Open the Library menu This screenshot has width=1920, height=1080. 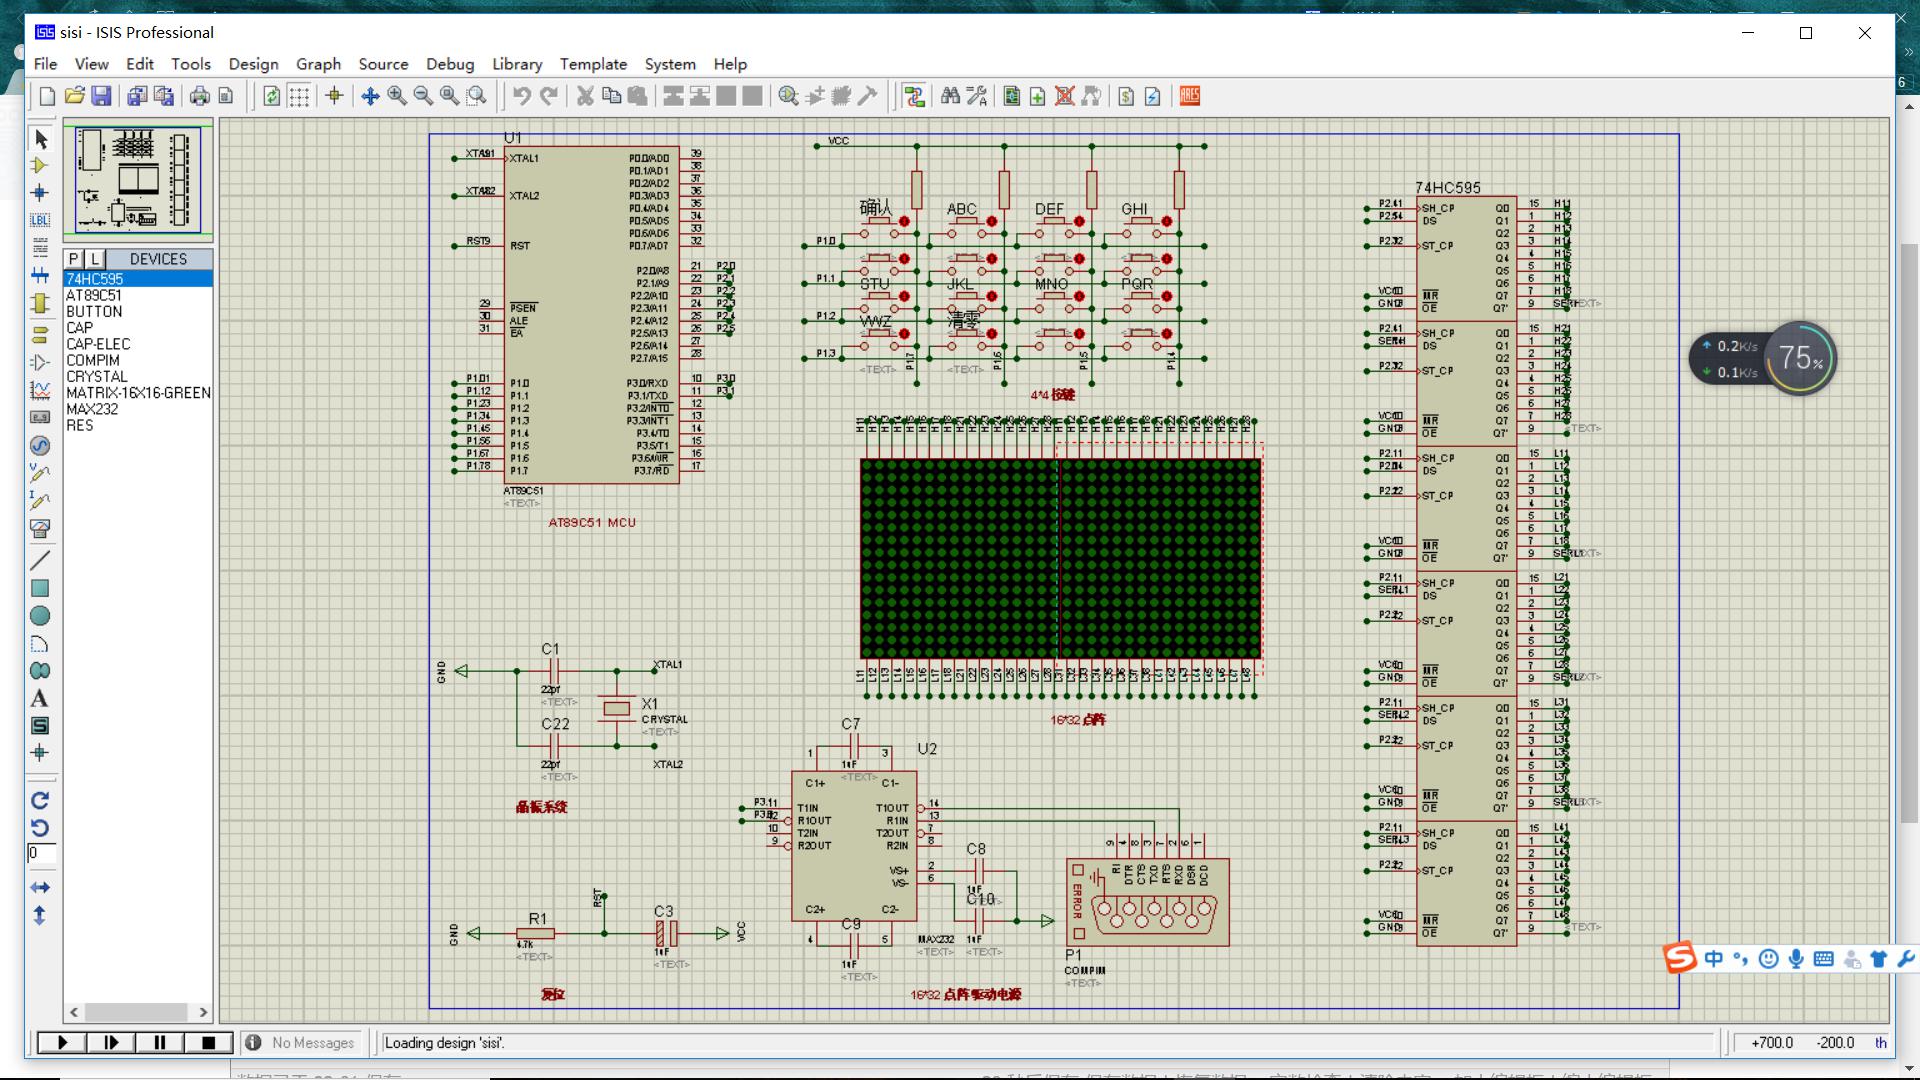[517, 64]
